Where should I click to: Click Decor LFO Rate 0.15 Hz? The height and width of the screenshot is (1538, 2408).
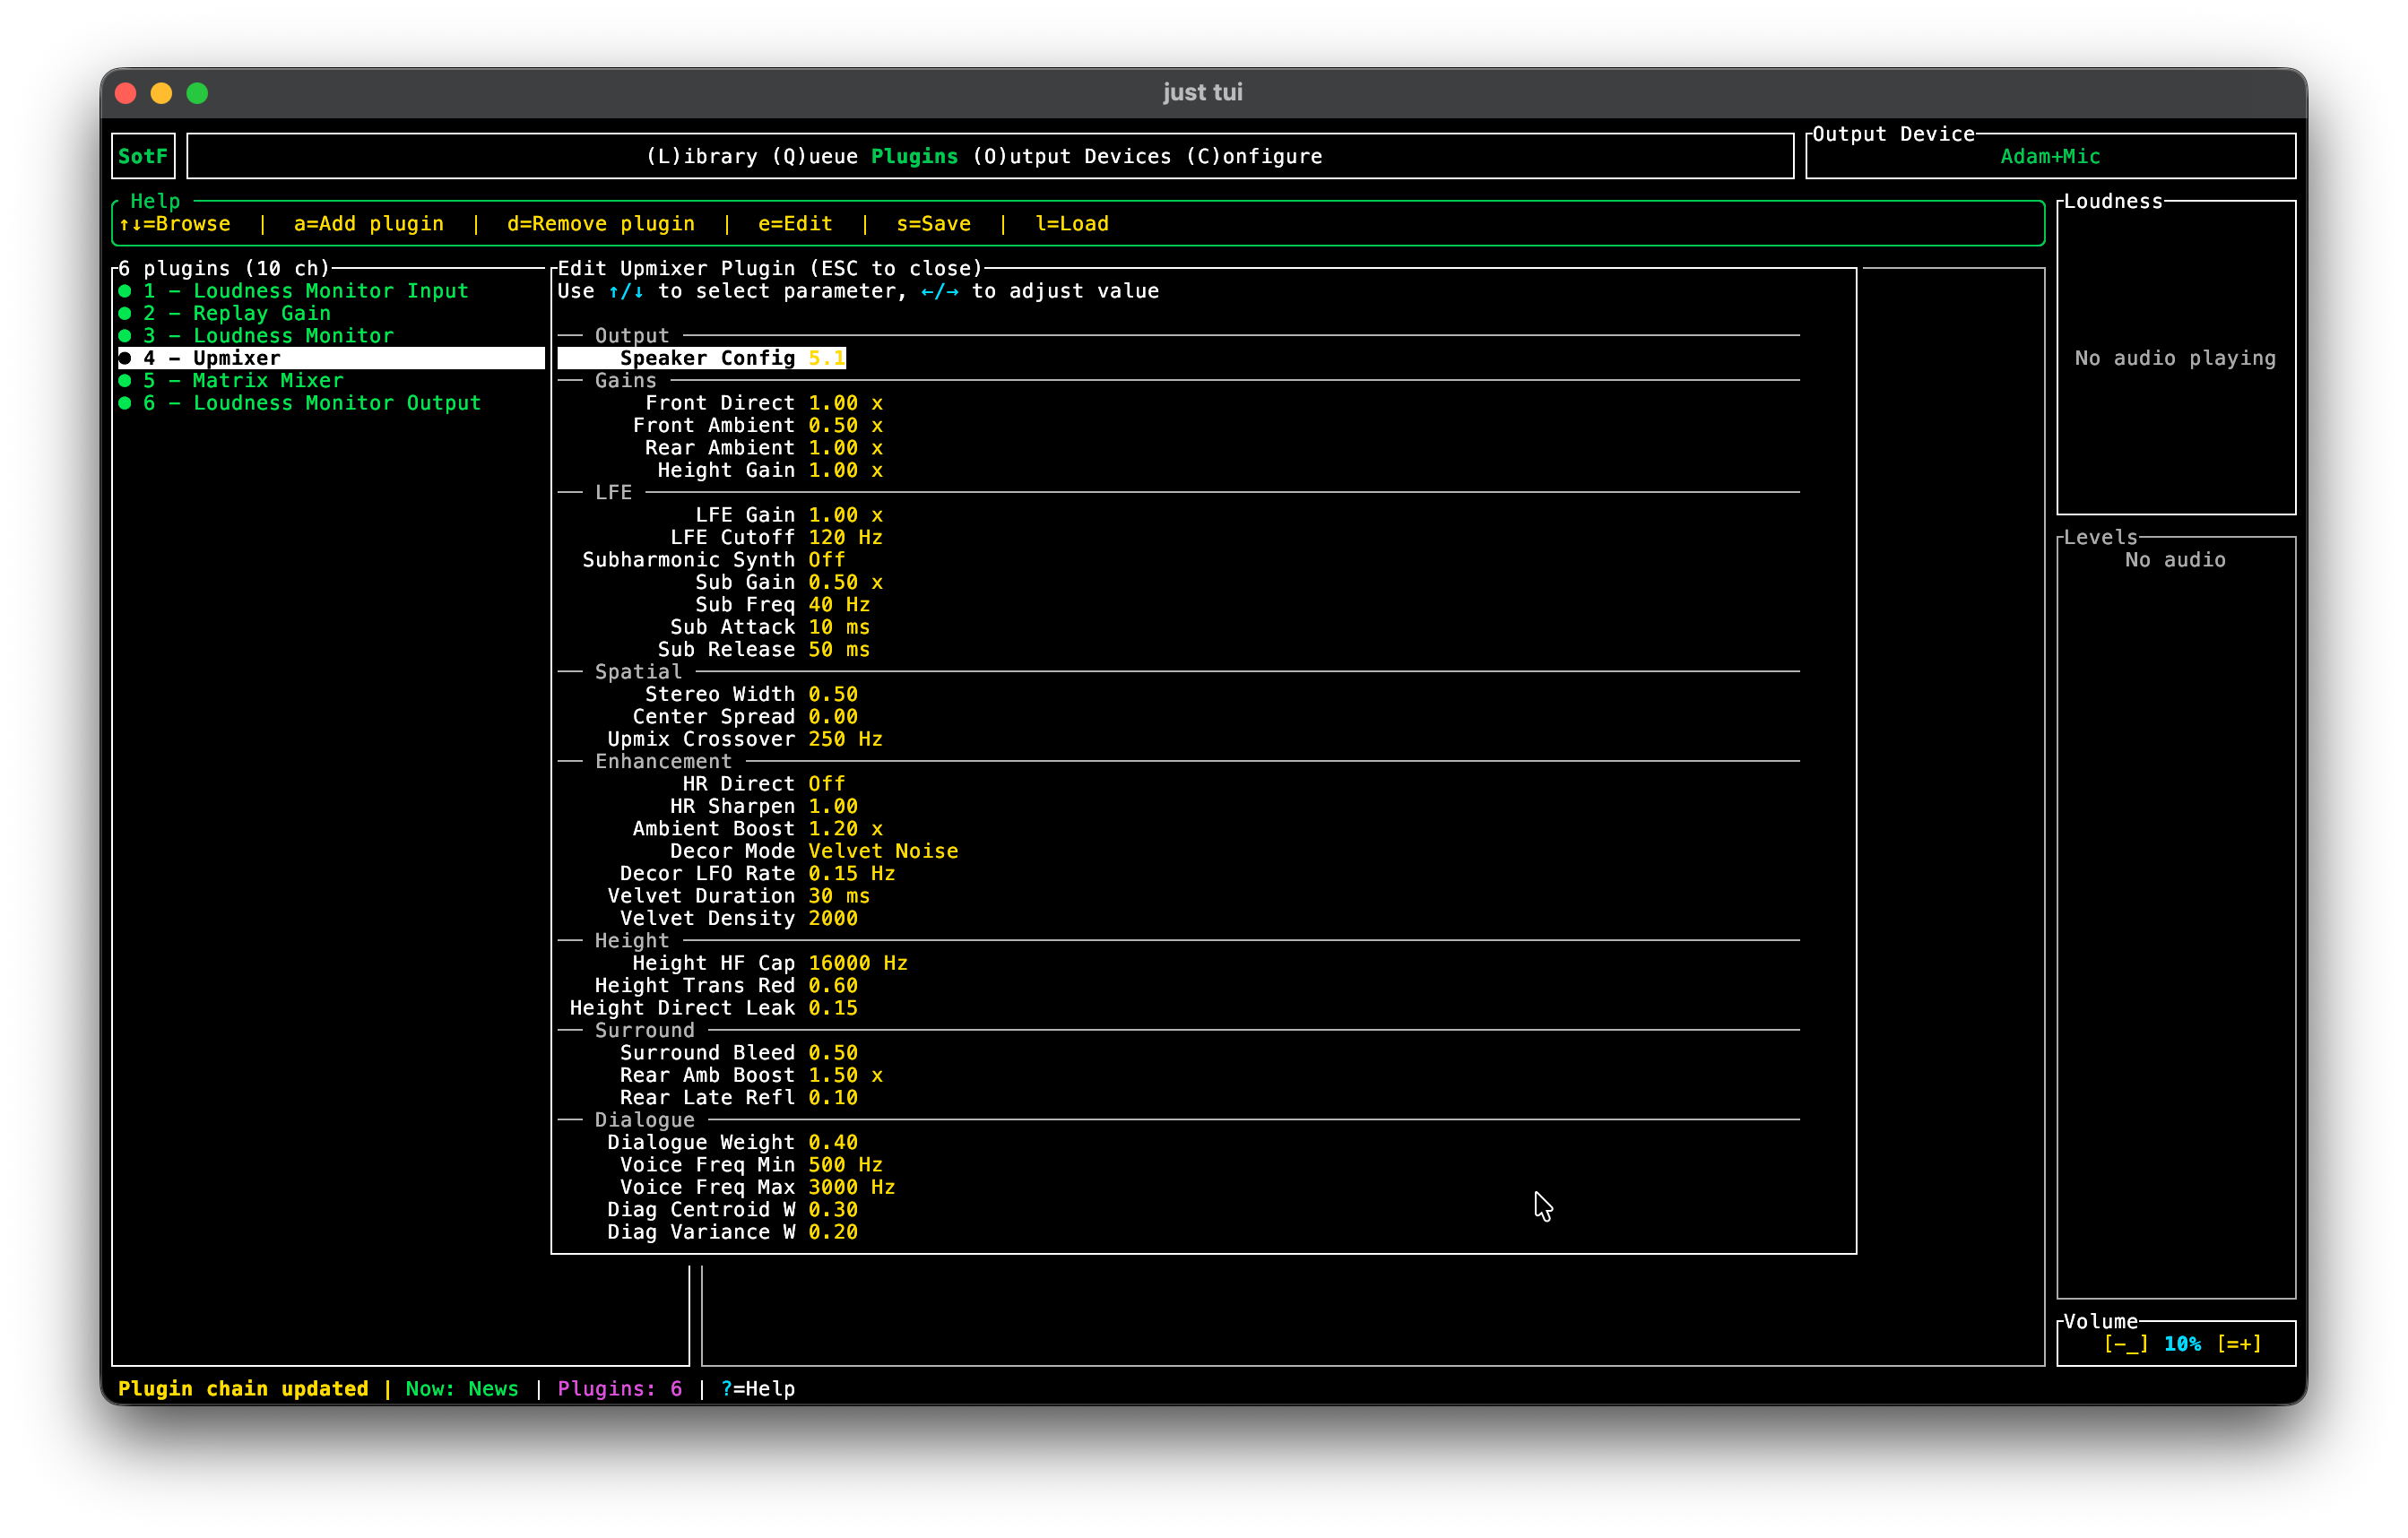(757, 874)
